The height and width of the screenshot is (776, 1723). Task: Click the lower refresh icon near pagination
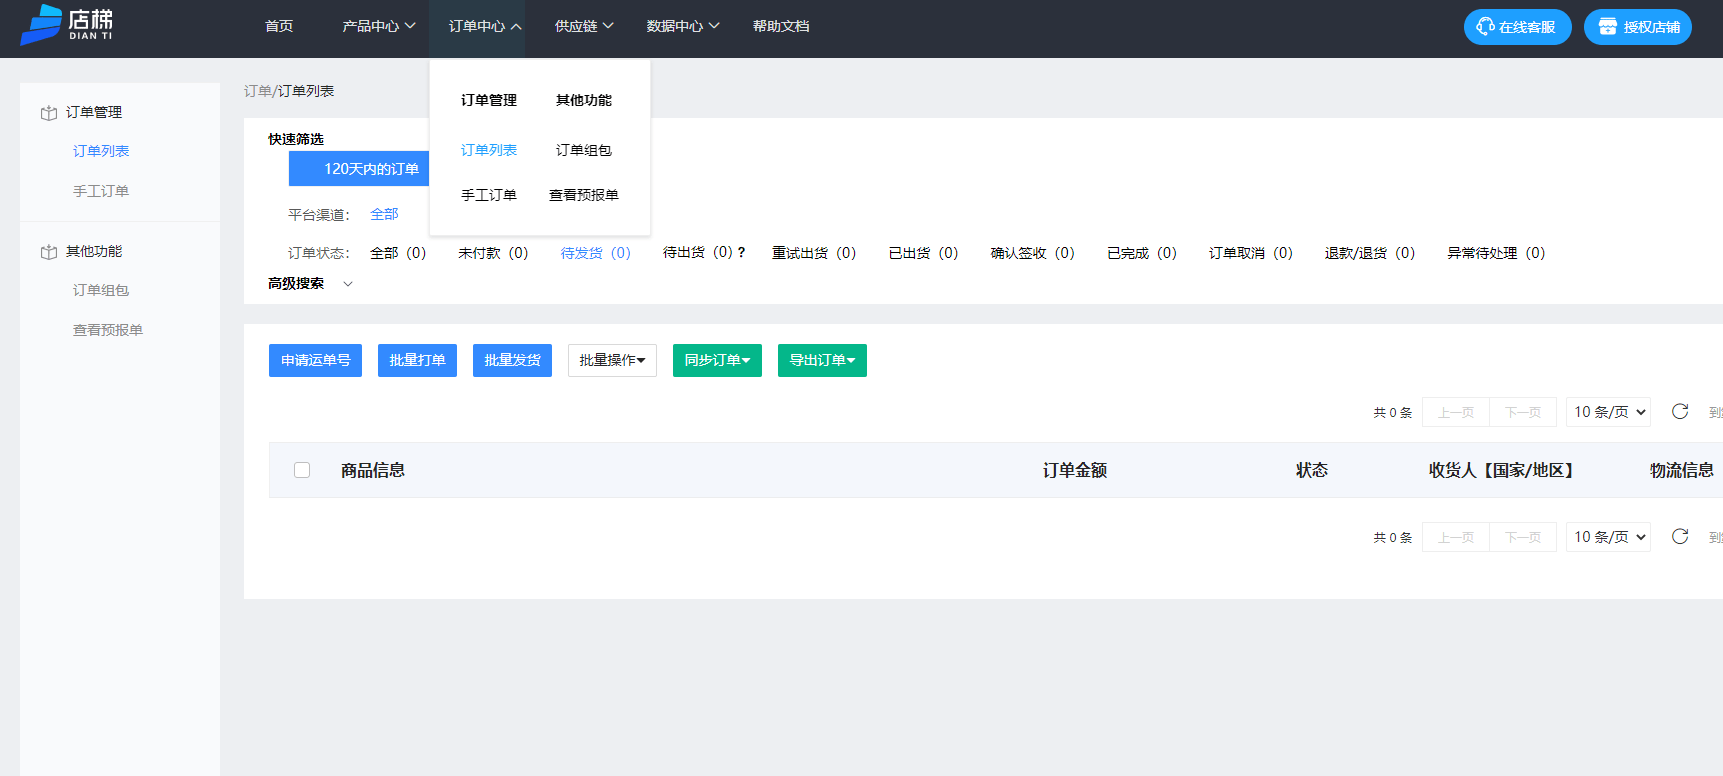(1680, 537)
